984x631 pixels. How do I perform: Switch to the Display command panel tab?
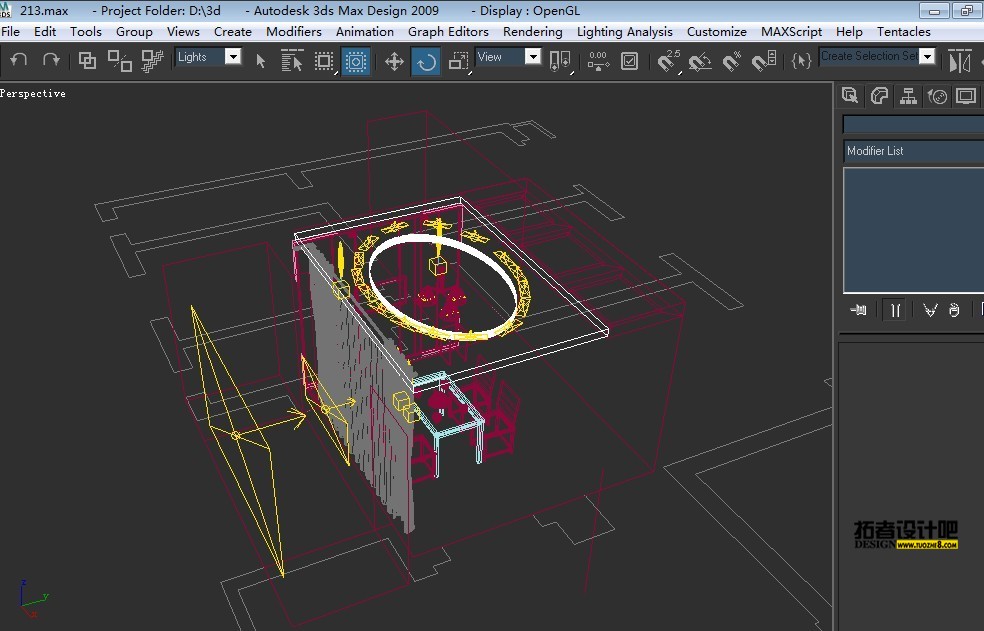coord(966,96)
